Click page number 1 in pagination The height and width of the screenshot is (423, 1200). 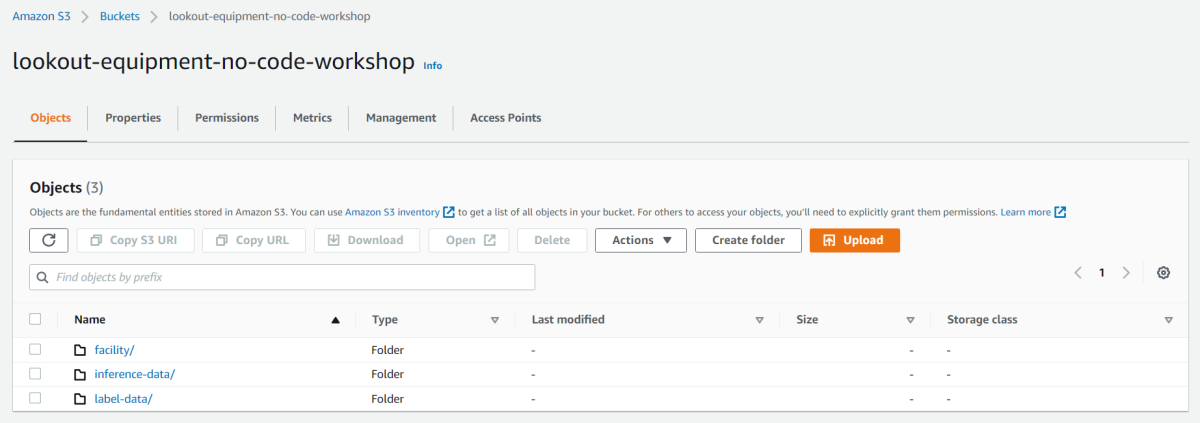pos(1102,273)
